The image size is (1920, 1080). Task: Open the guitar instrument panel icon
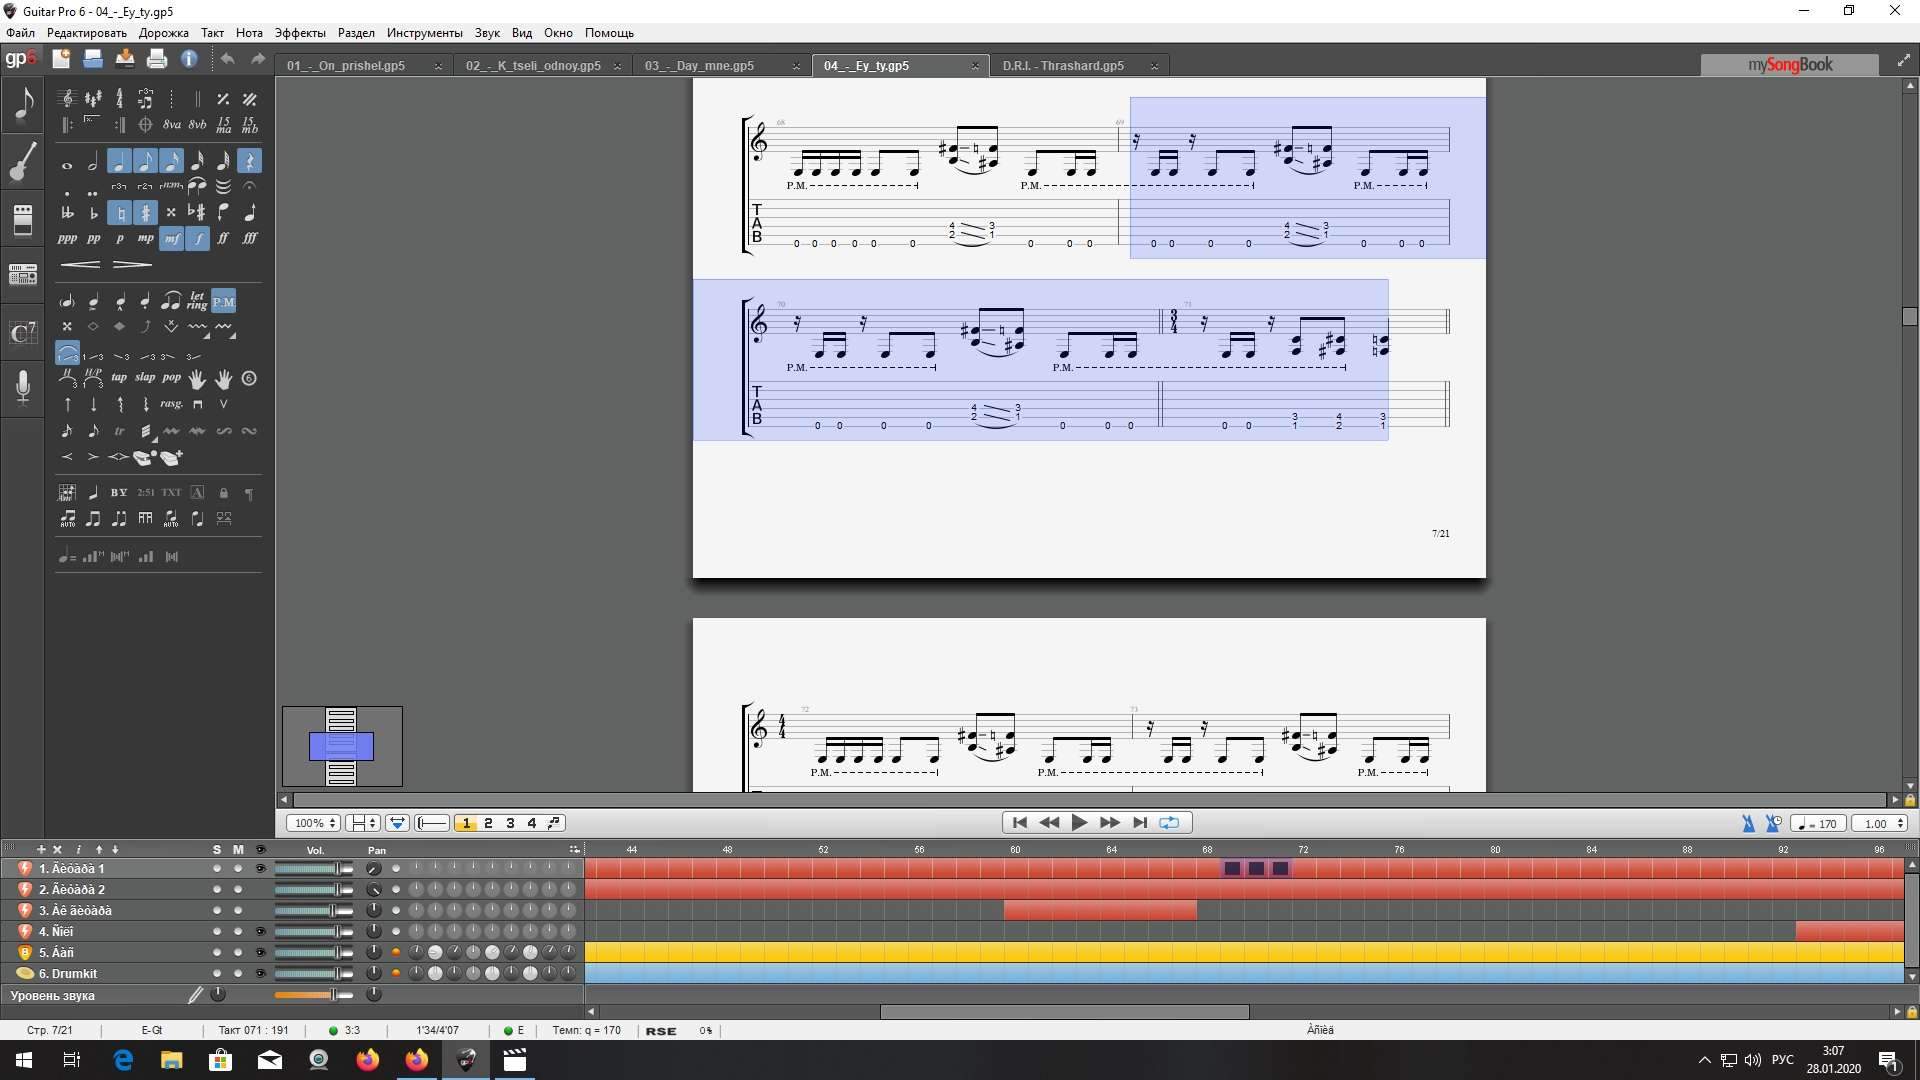click(x=22, y=162)
